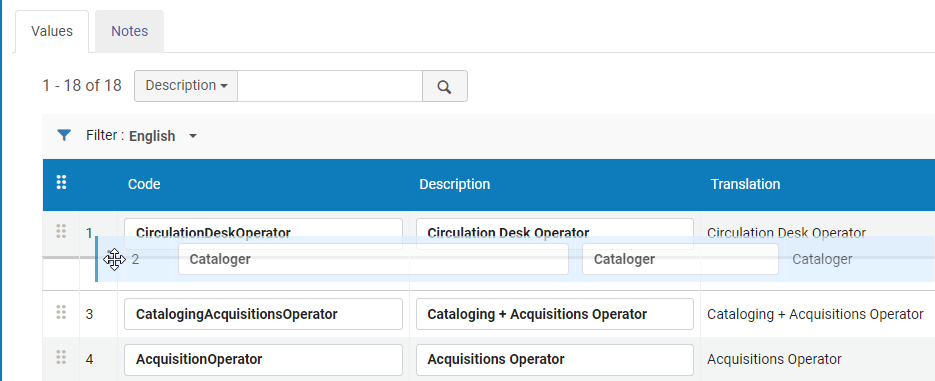Open the Description search field dropdown

[x=186, y=86]
